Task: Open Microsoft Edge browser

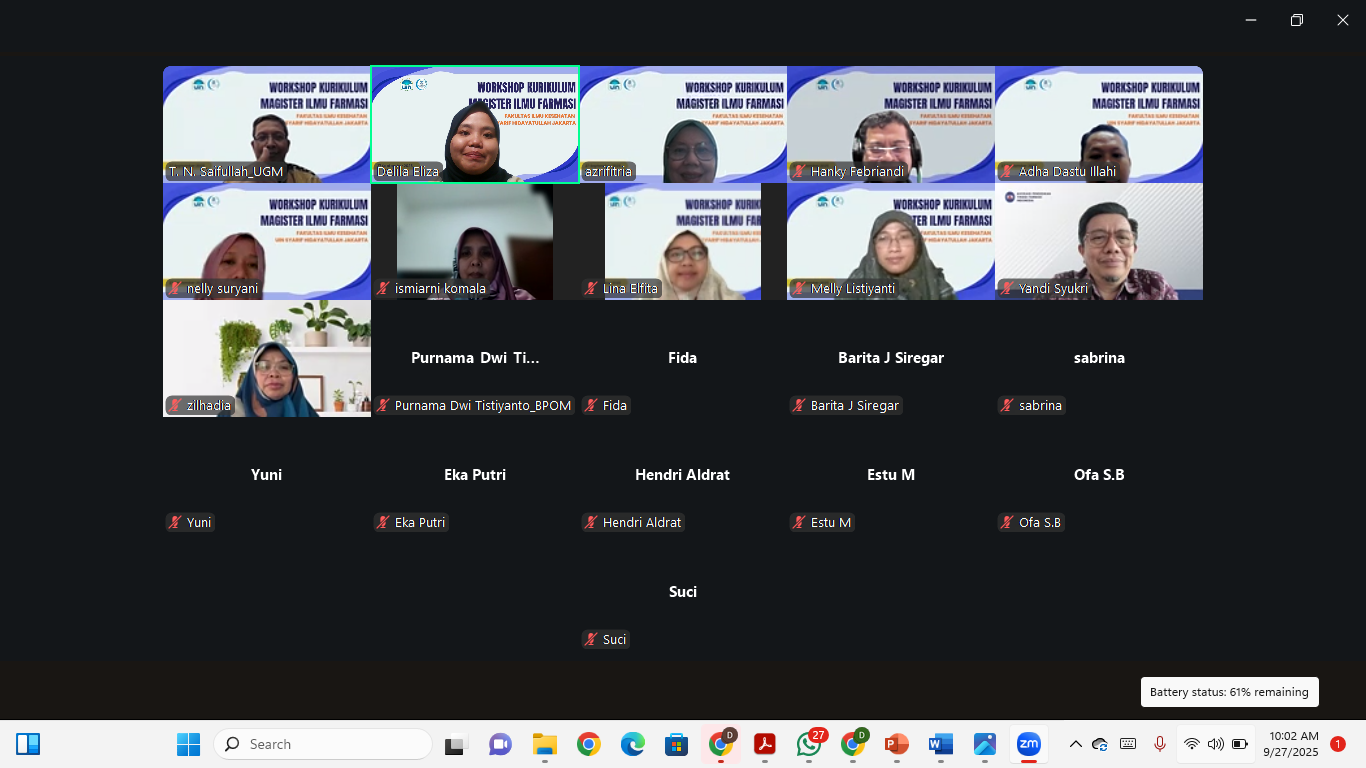Action: click(x=632, y=744)
